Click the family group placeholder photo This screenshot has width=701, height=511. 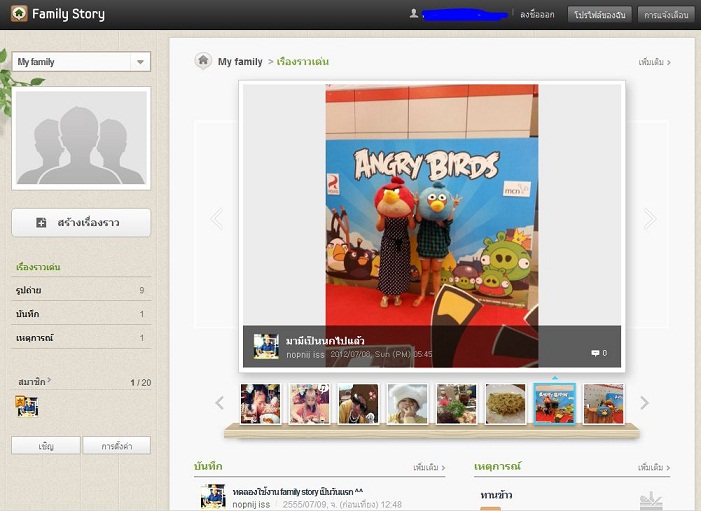[81, 138]
